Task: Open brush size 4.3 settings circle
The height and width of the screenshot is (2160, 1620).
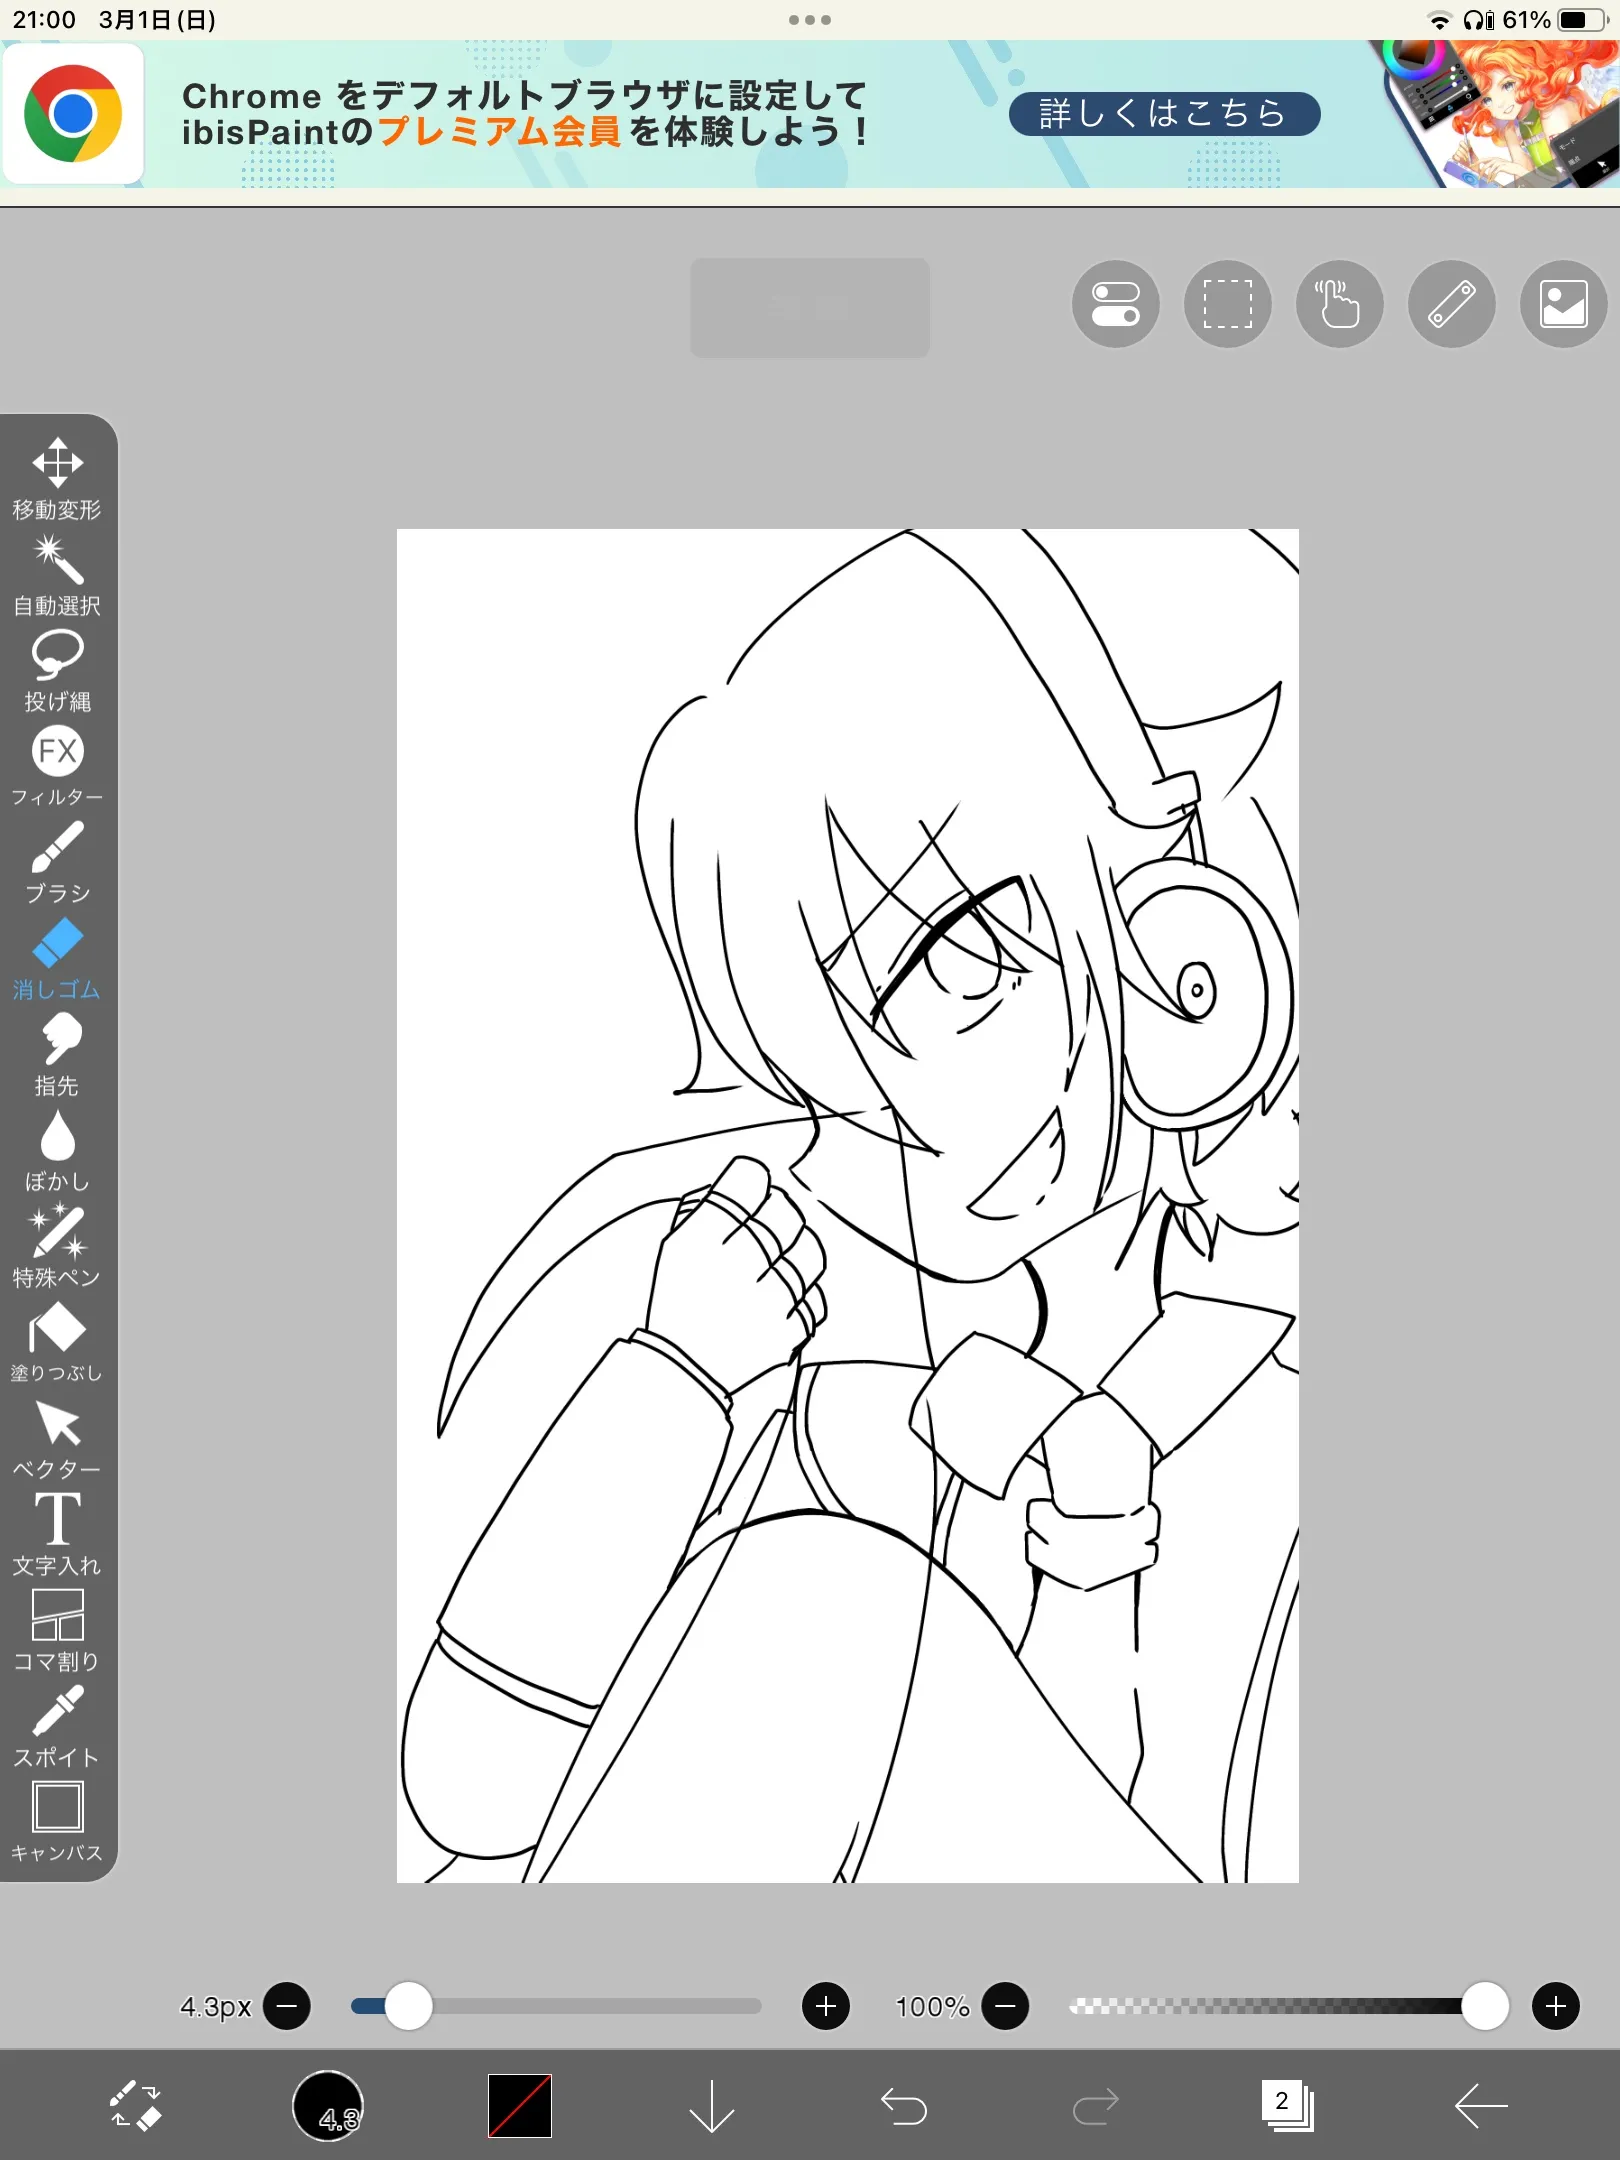Action: pos(327,2106)
